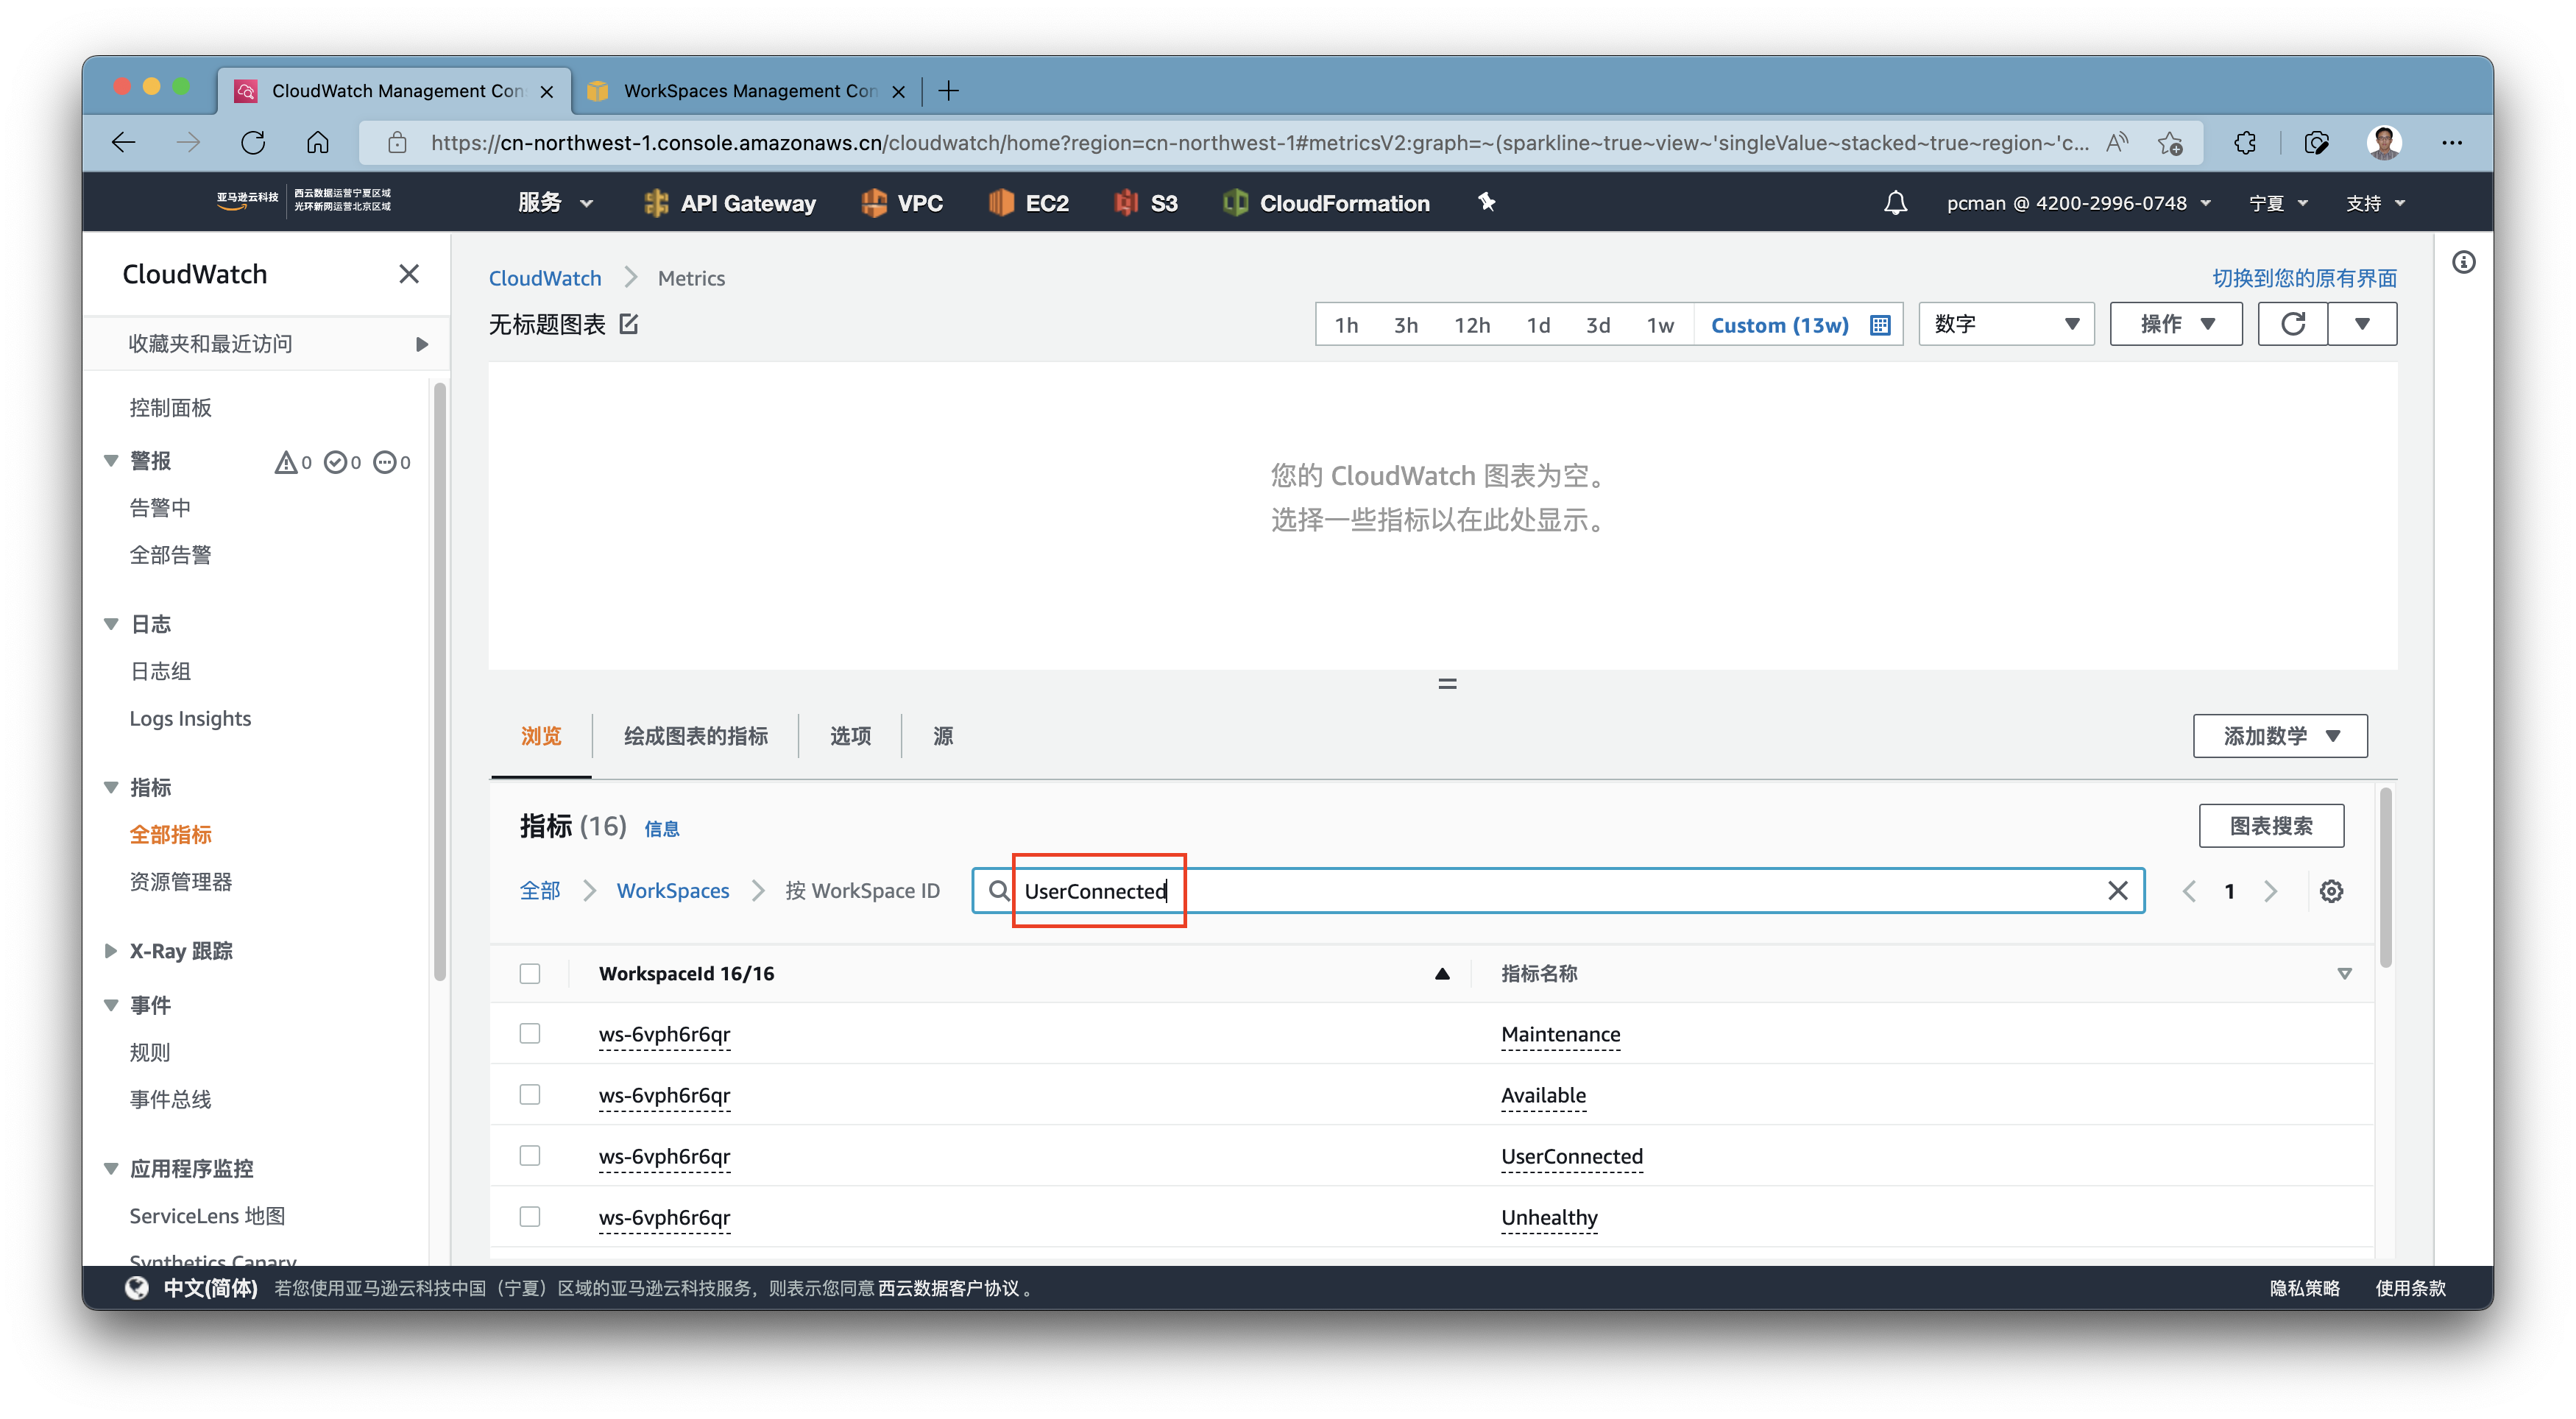Open the browser profile avatar
Viewport: 2576px width, 1419px height.
coord(2384,143)
